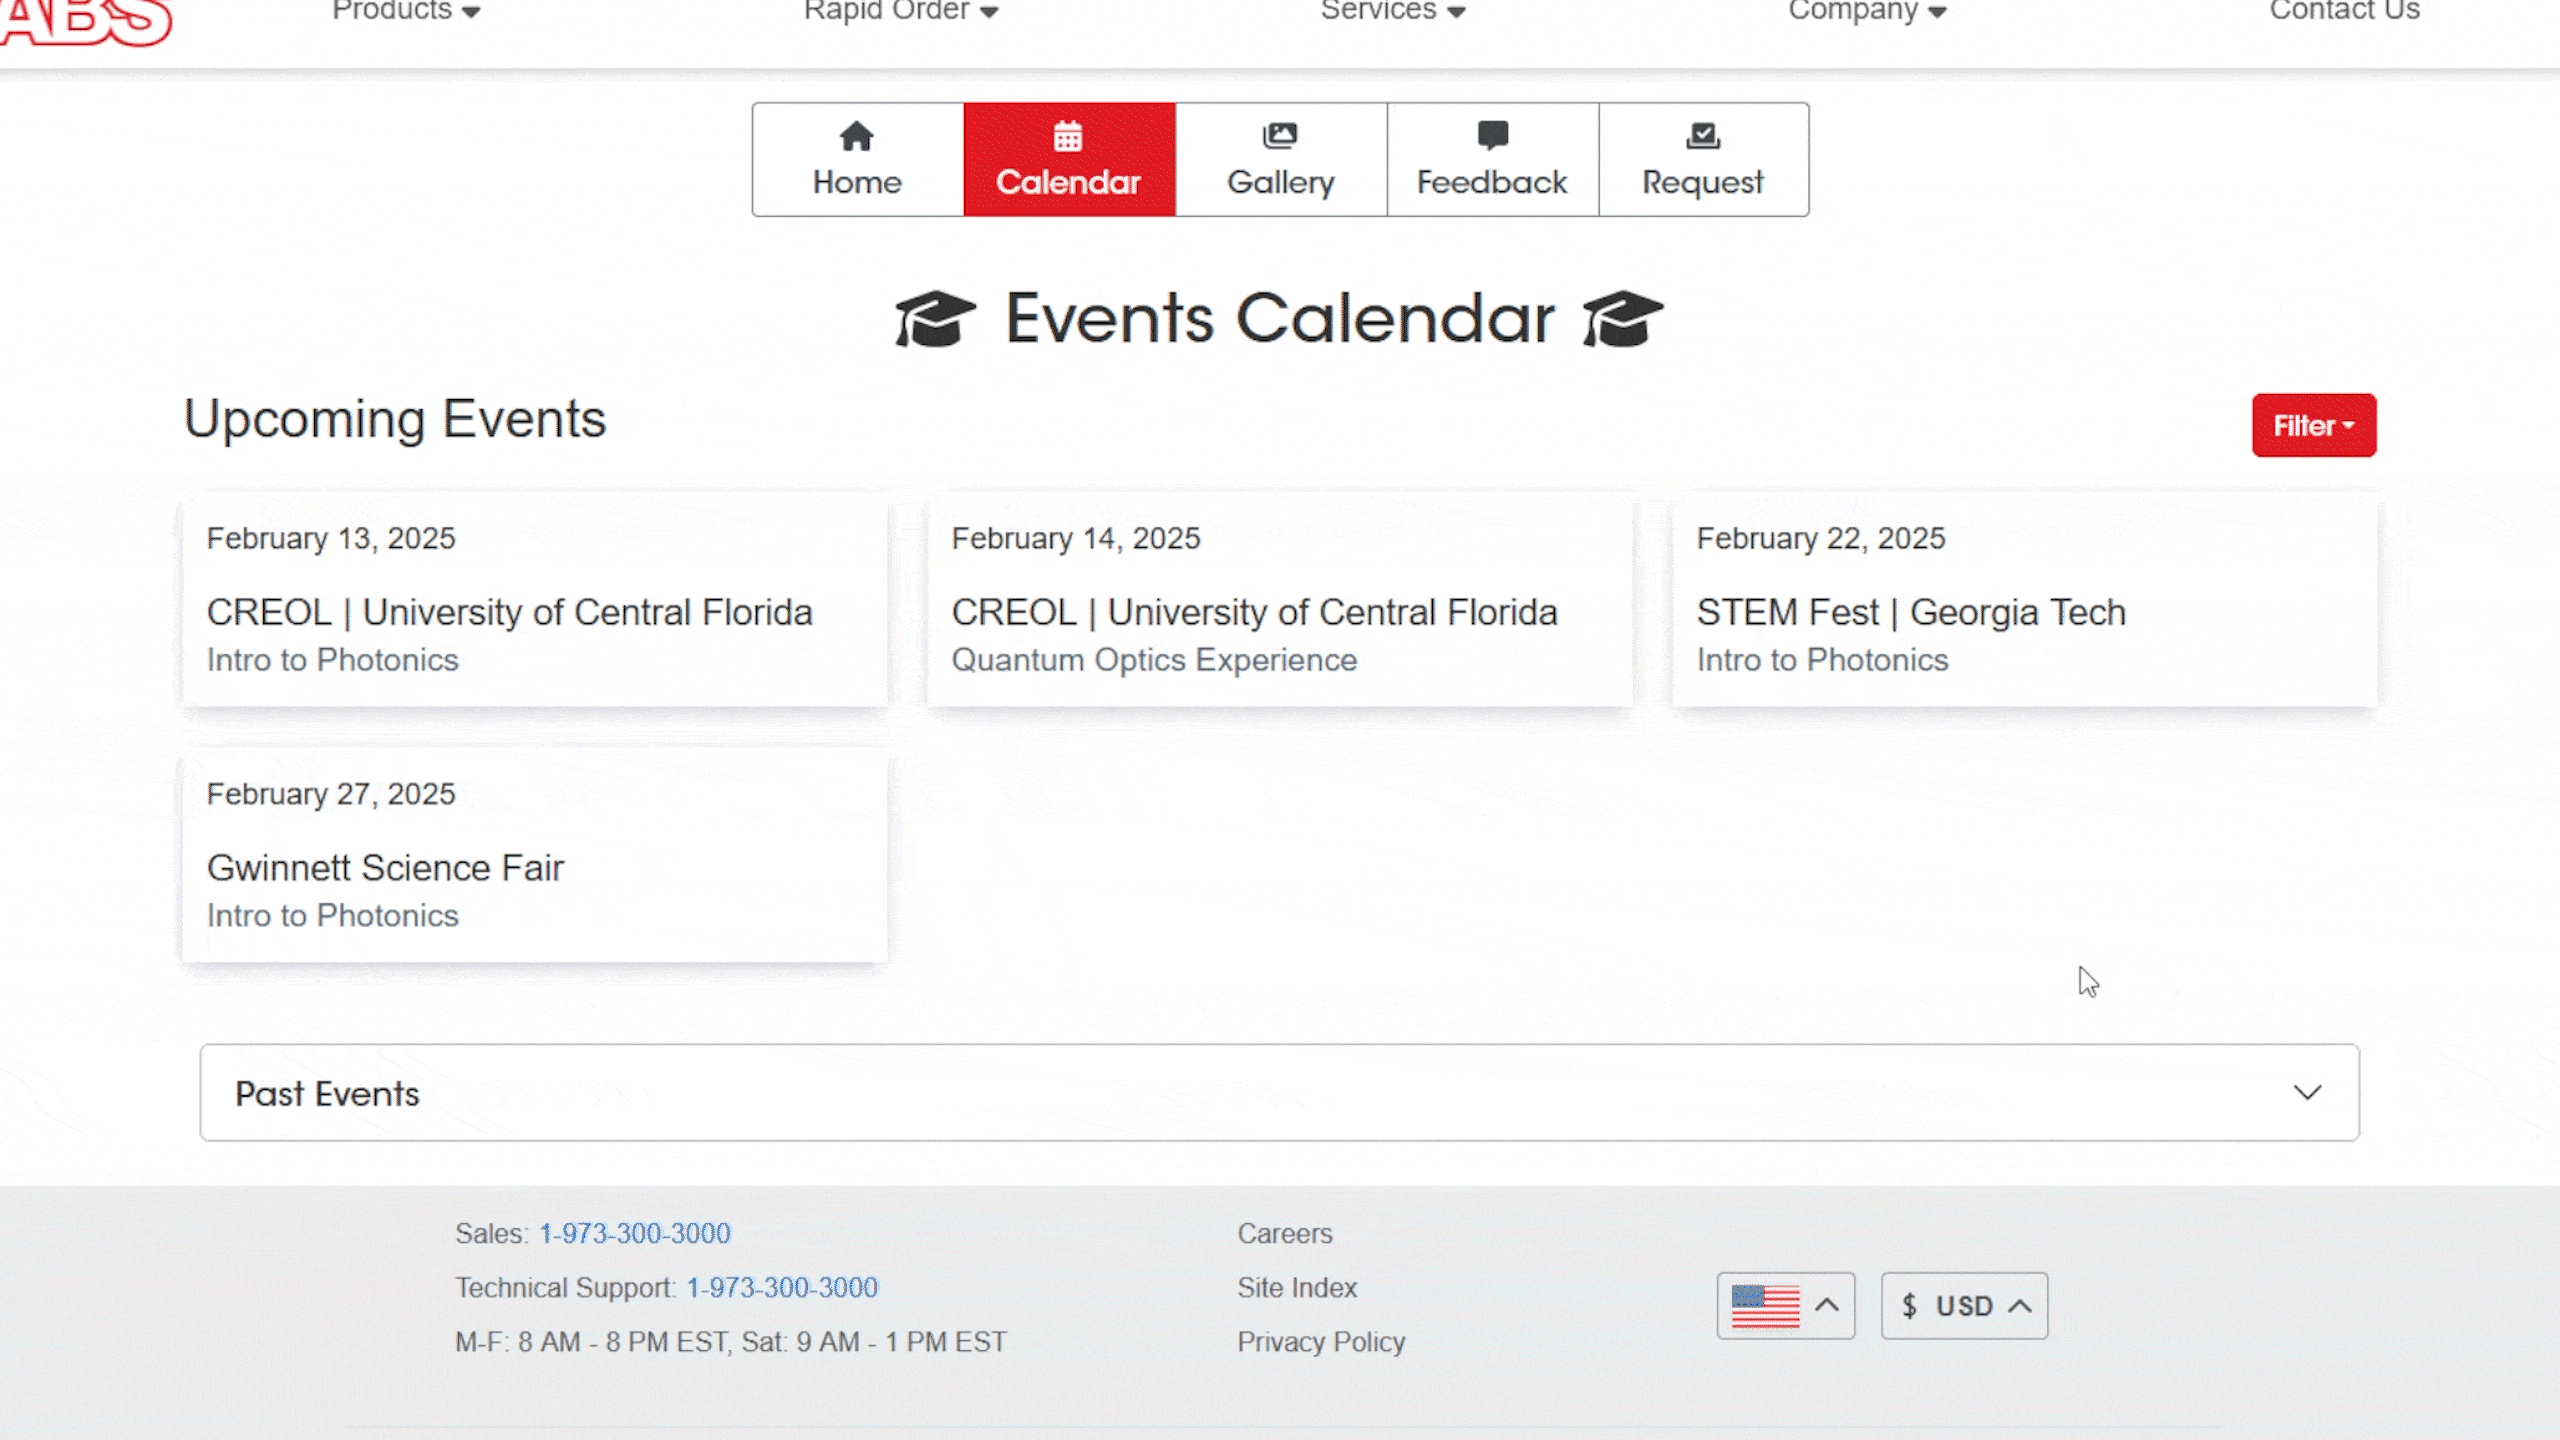Click the February 27, 2025 date text
The width and height of the screenshot is (2560, 1440).
point(331,794)
